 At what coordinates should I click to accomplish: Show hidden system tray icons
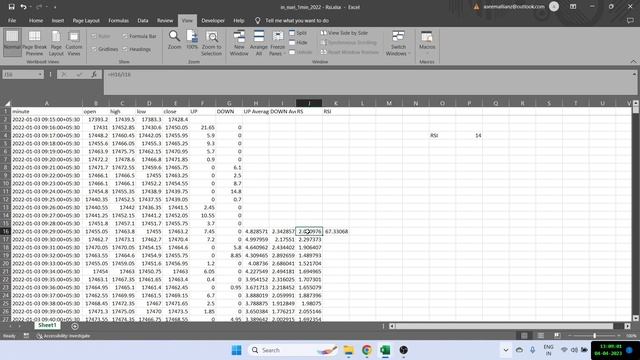tap(506, 350)
